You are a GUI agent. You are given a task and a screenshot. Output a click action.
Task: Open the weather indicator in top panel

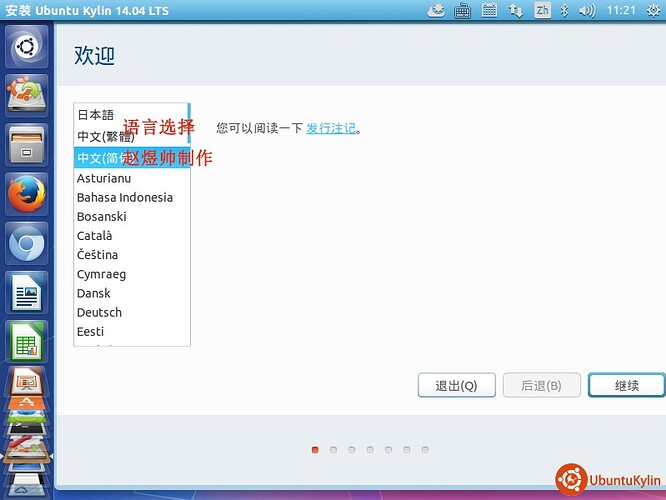pyautogui.click(x=436, y=10)
